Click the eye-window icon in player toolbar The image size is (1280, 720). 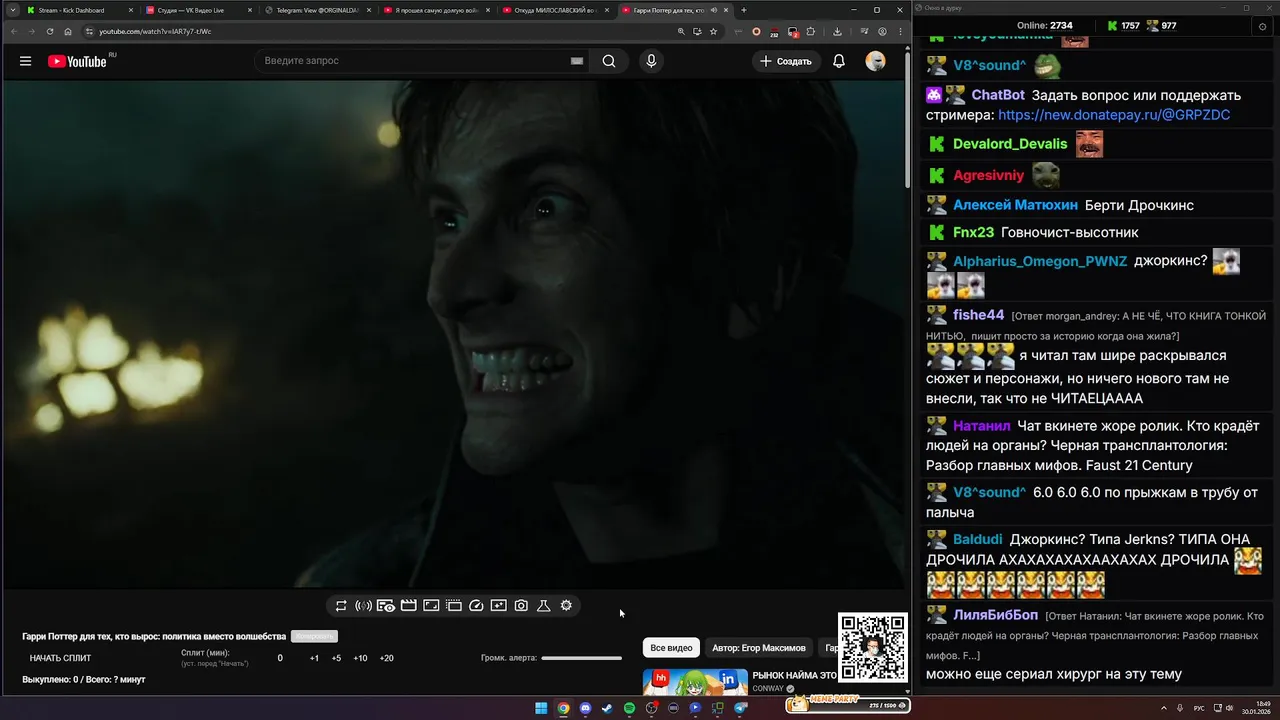point(386,606)
